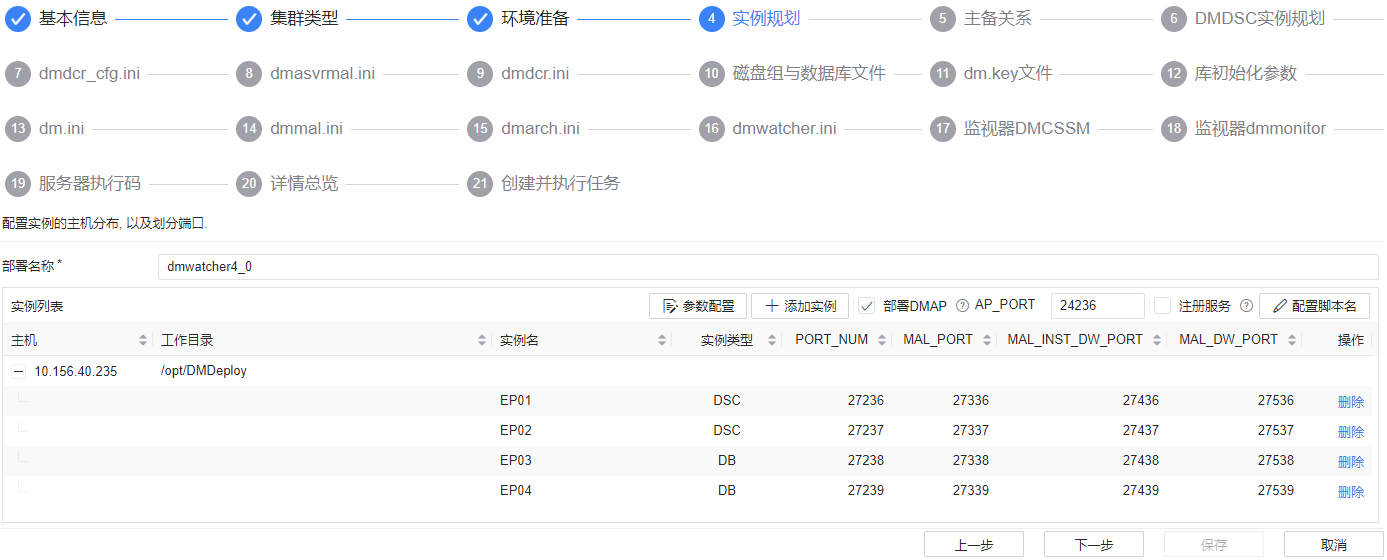Viewport: 1387px width, 560px height.
Task: Click step 18 circle for 监视器dmmonitor
Action: [1173, 129]
